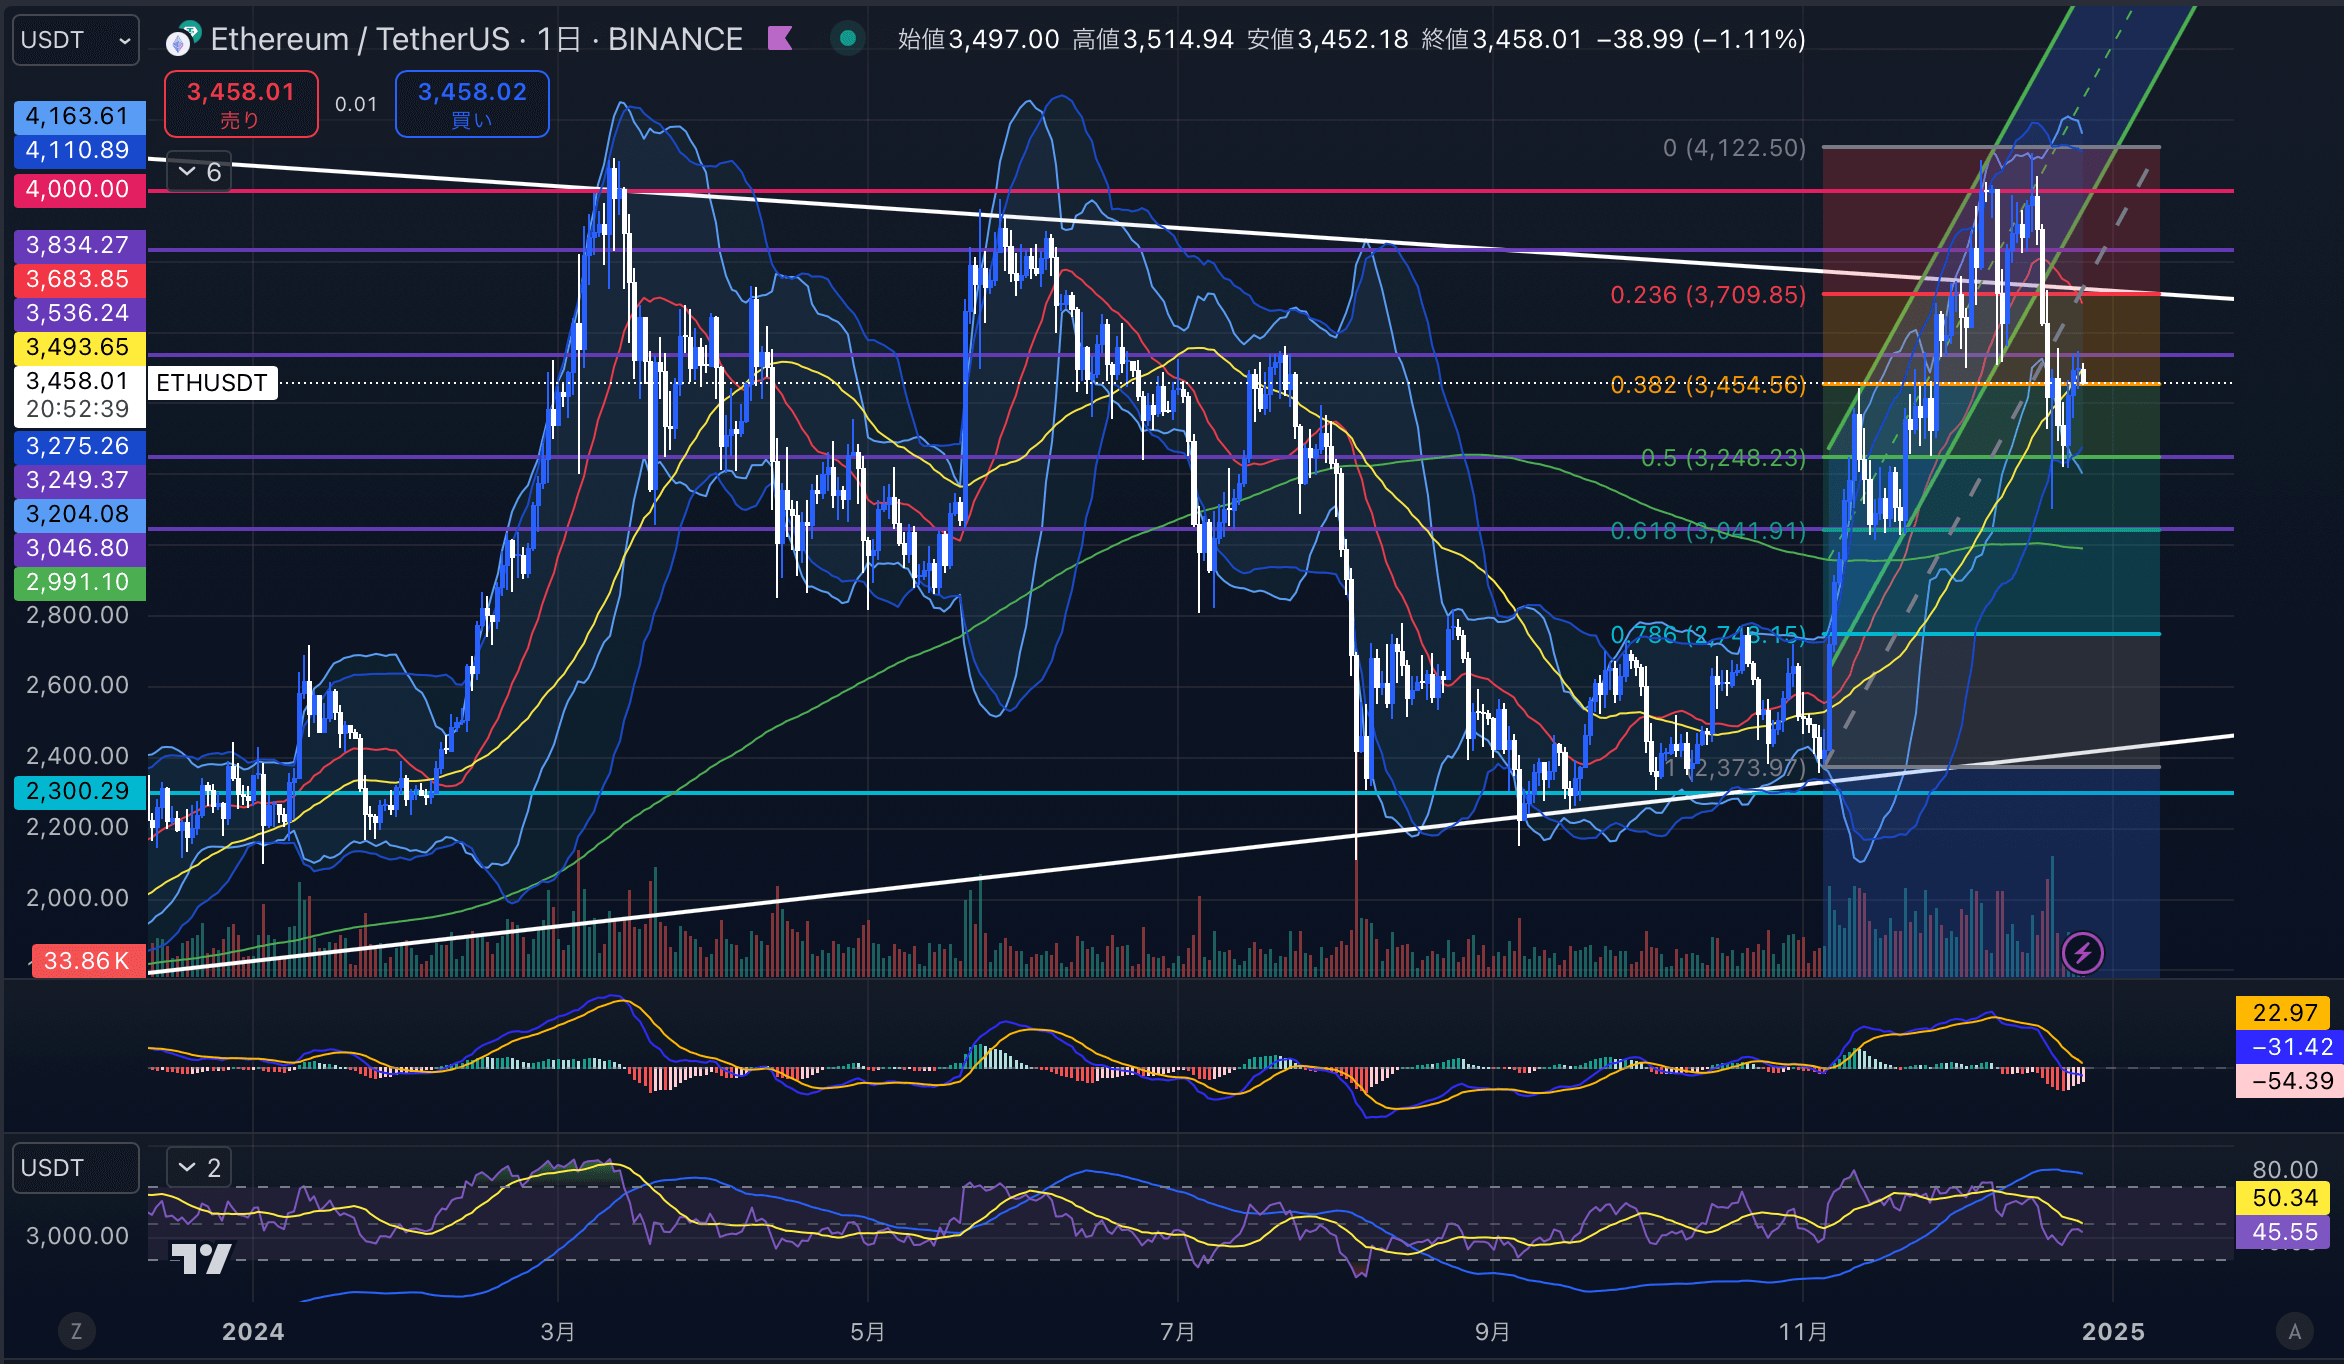Click the −31.42 MACD value label
The height and width of the screenshot is (1364, 2344).
coord(2288,1047)
